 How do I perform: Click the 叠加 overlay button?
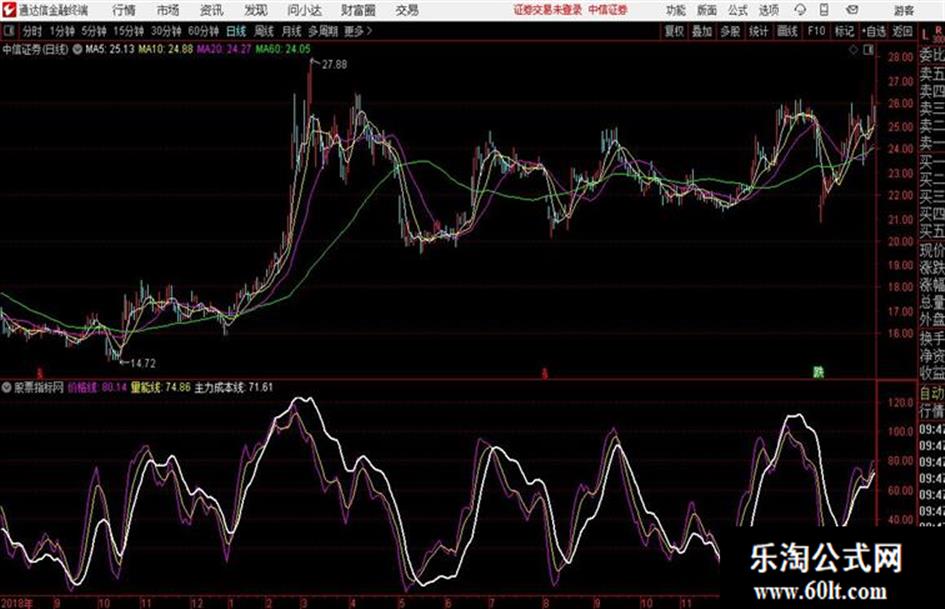click(x=702, y=31)
